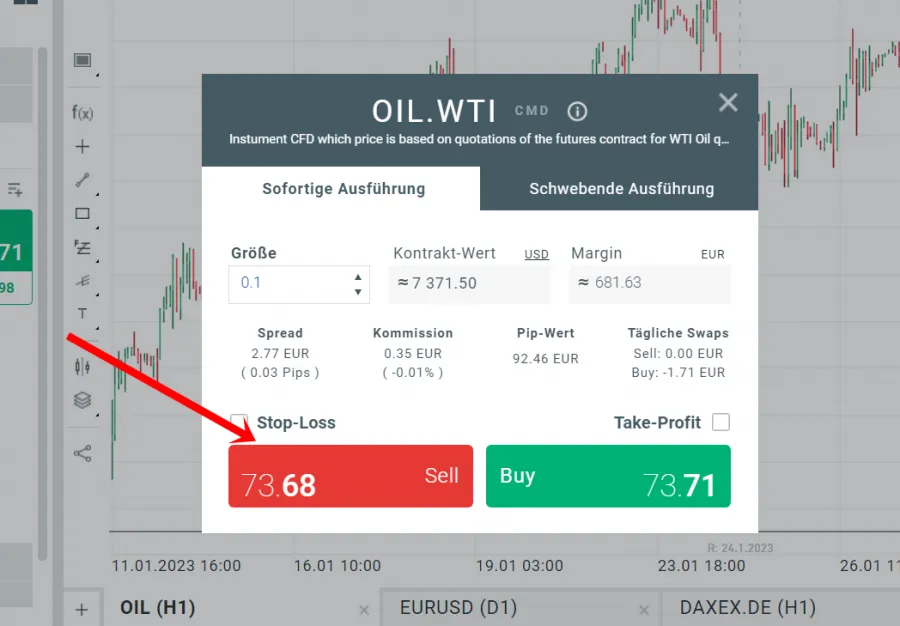The width and height of the screenshot is (900, 626).
Task: Select the crosshair cursor tool
Action: (x=82, y=147)
